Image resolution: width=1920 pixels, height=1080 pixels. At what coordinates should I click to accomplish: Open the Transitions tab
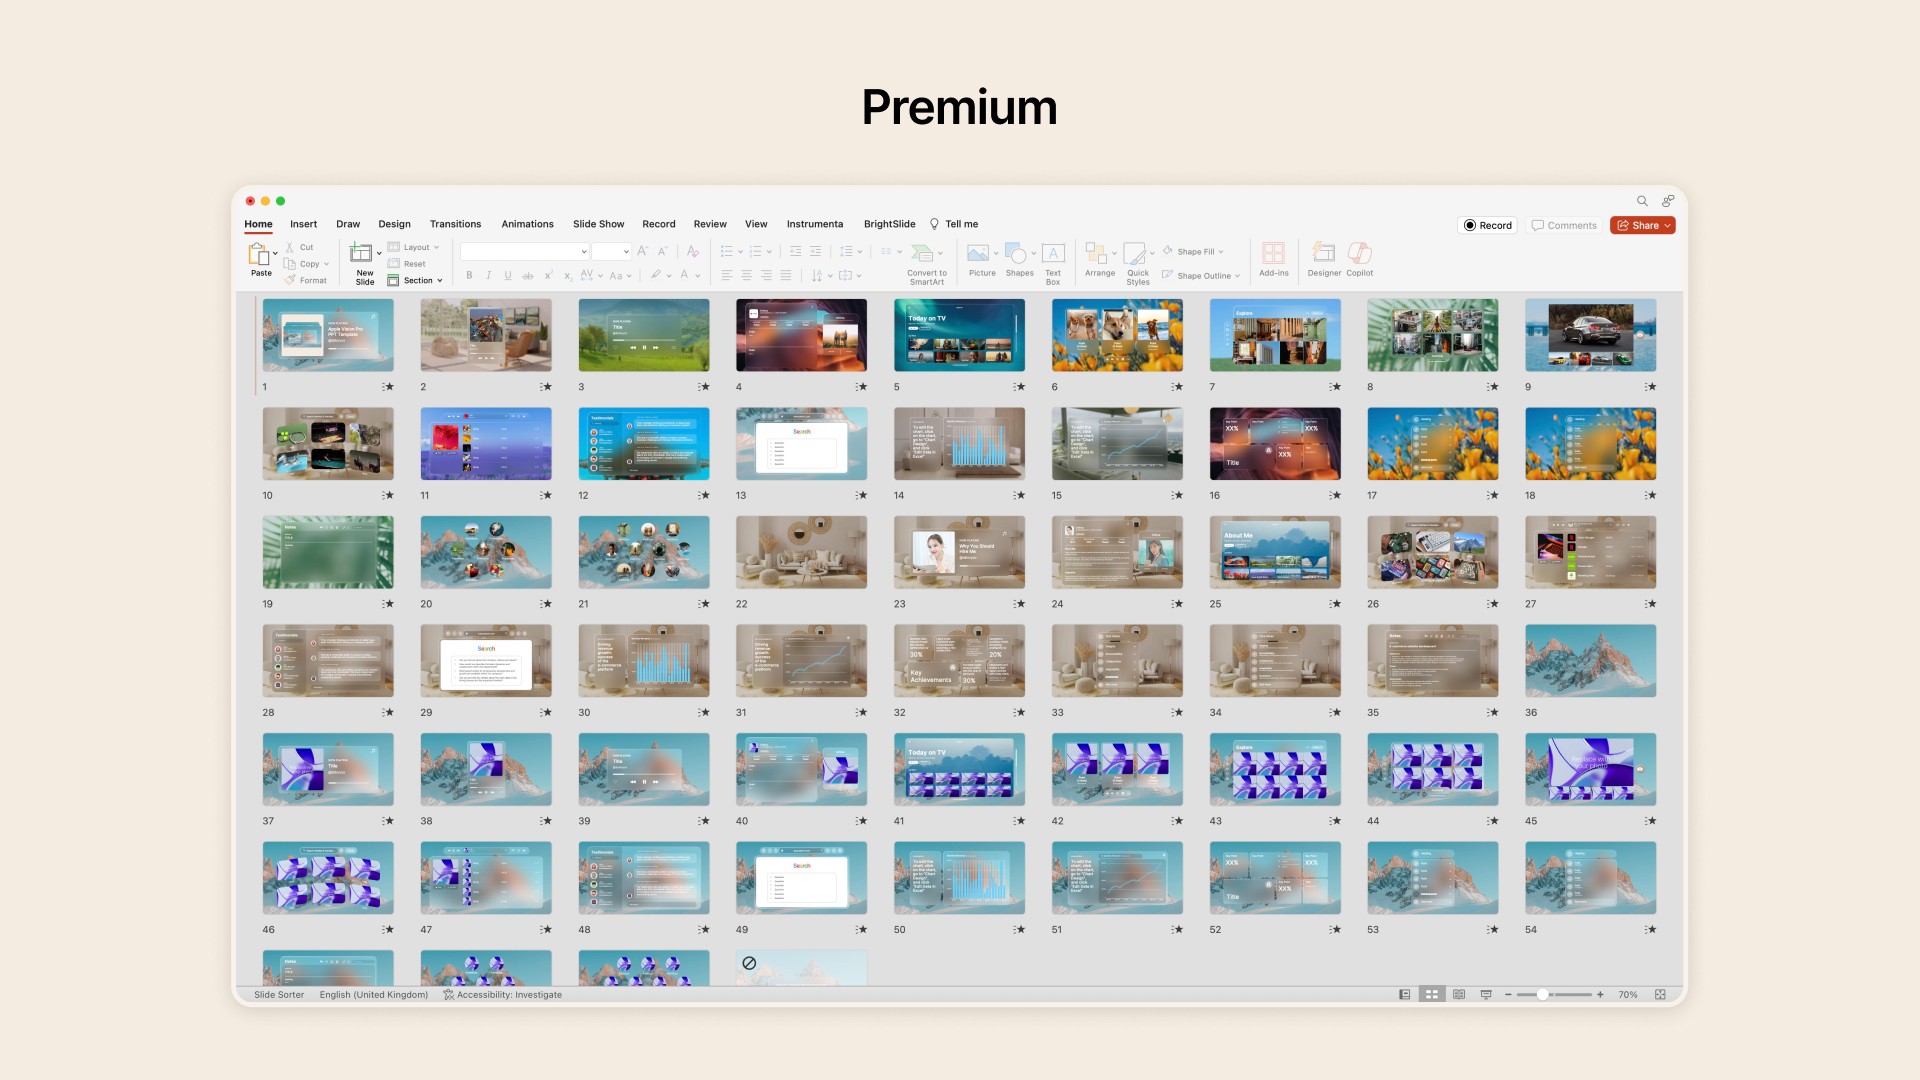[x=455, y=224]
